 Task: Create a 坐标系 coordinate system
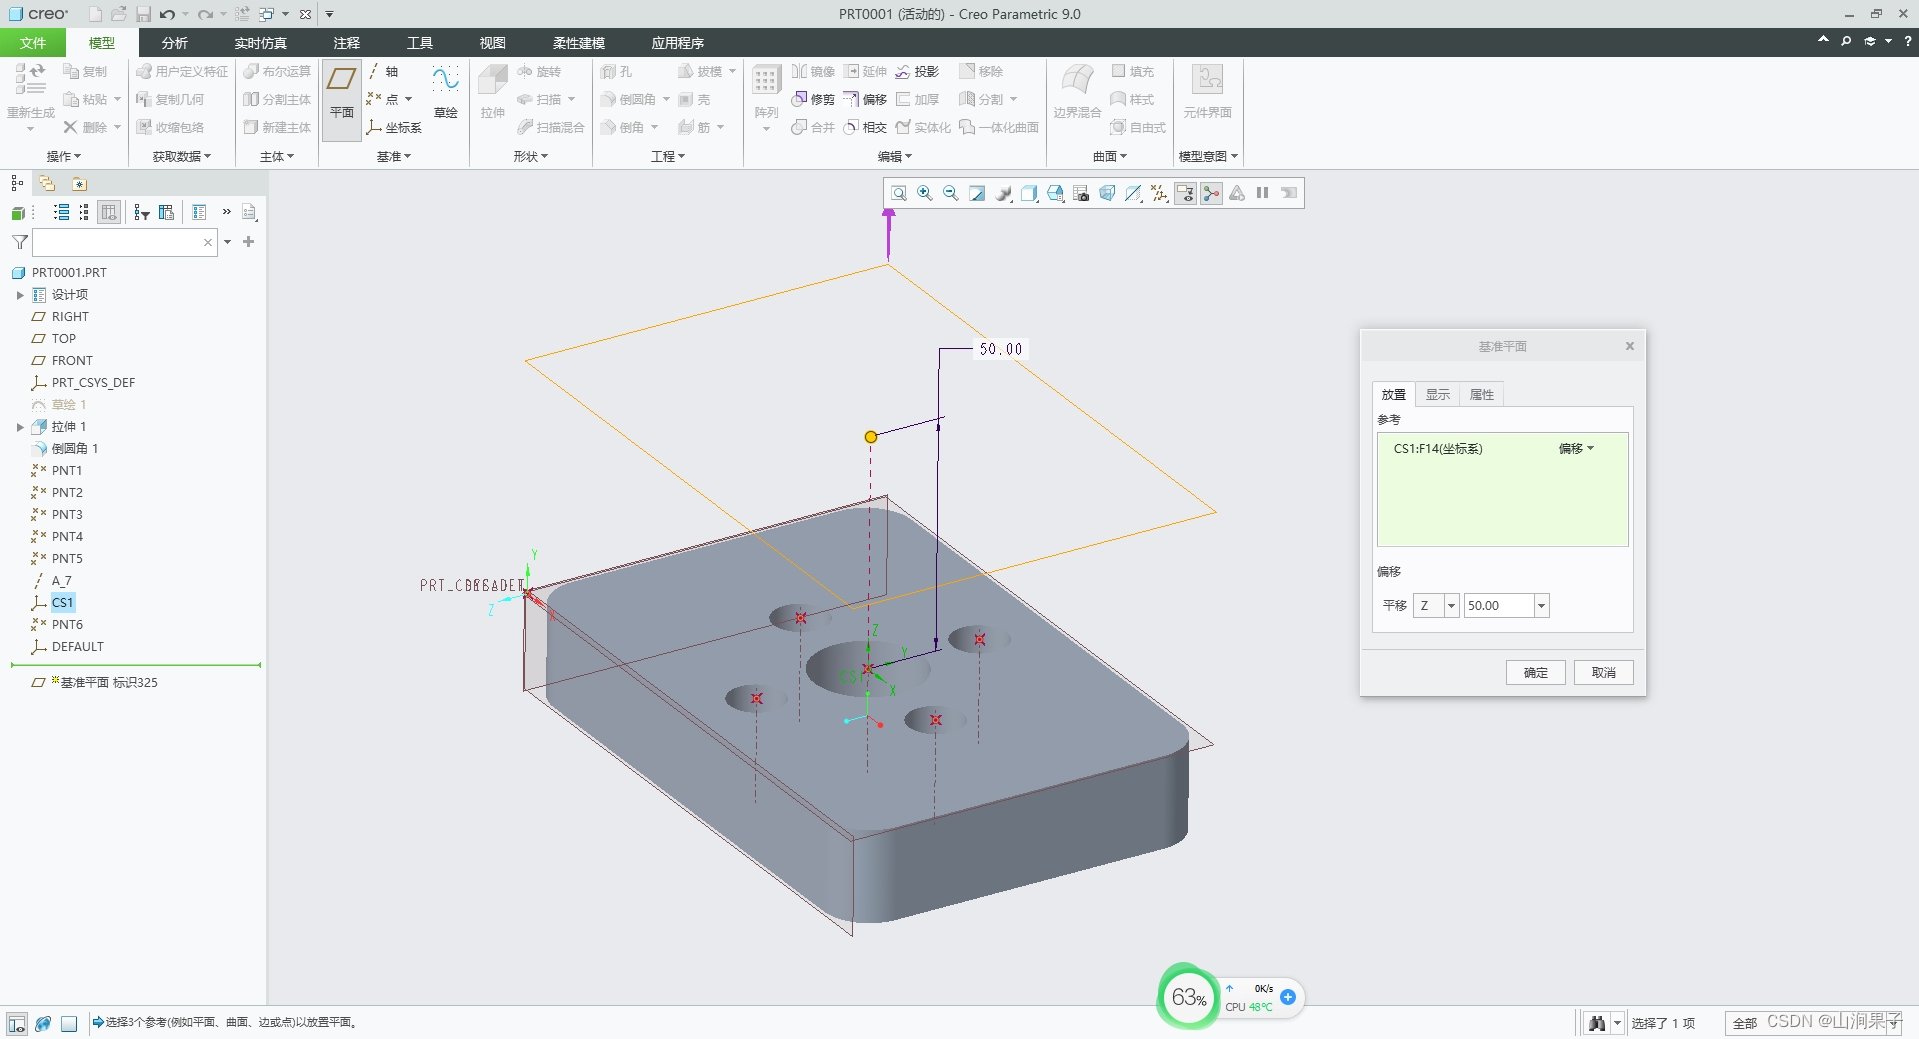pyautogui.click(x=394, y=127)
